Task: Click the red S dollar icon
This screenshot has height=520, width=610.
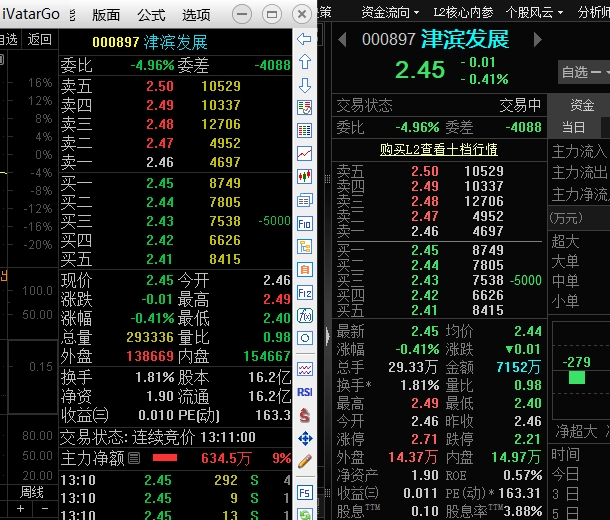Action: 304,415
